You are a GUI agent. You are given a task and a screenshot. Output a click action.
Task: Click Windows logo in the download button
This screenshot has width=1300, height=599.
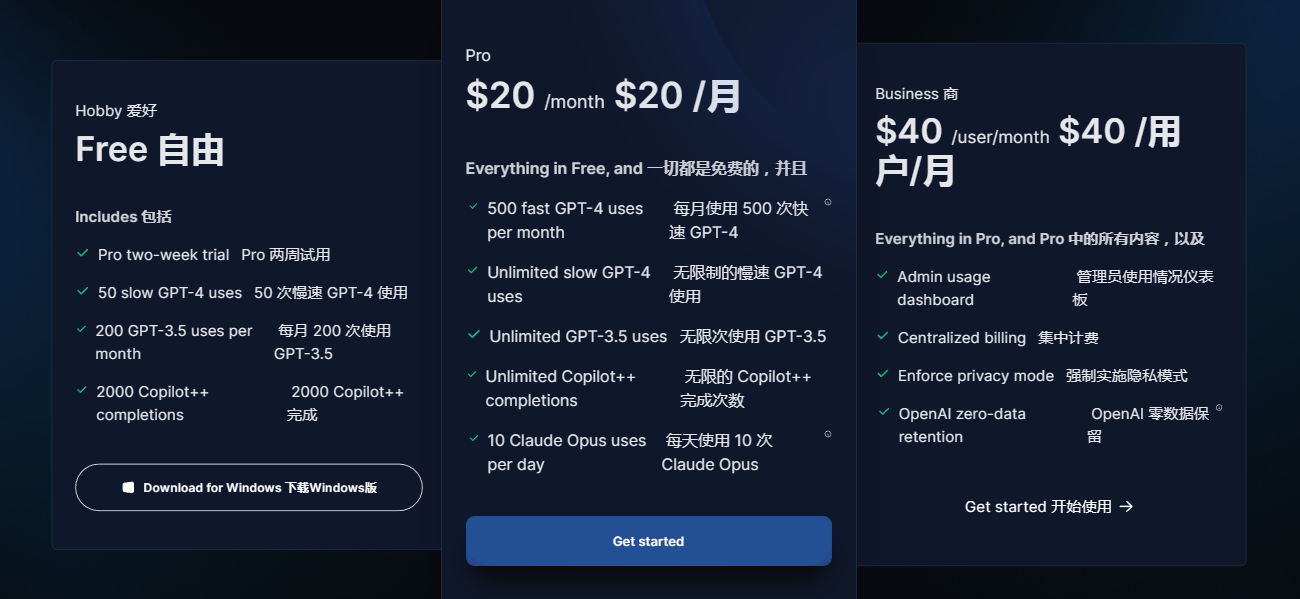click(x=128, y=488)
